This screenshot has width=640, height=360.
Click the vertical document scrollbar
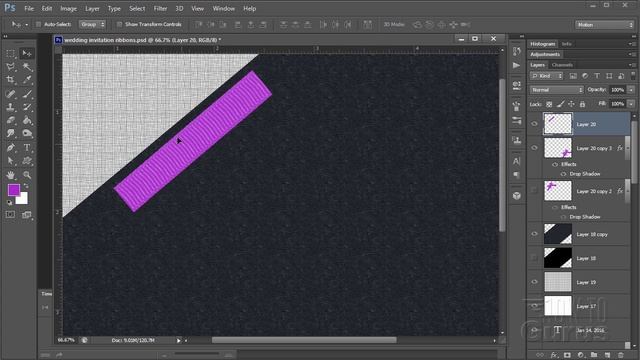point(502,155)
